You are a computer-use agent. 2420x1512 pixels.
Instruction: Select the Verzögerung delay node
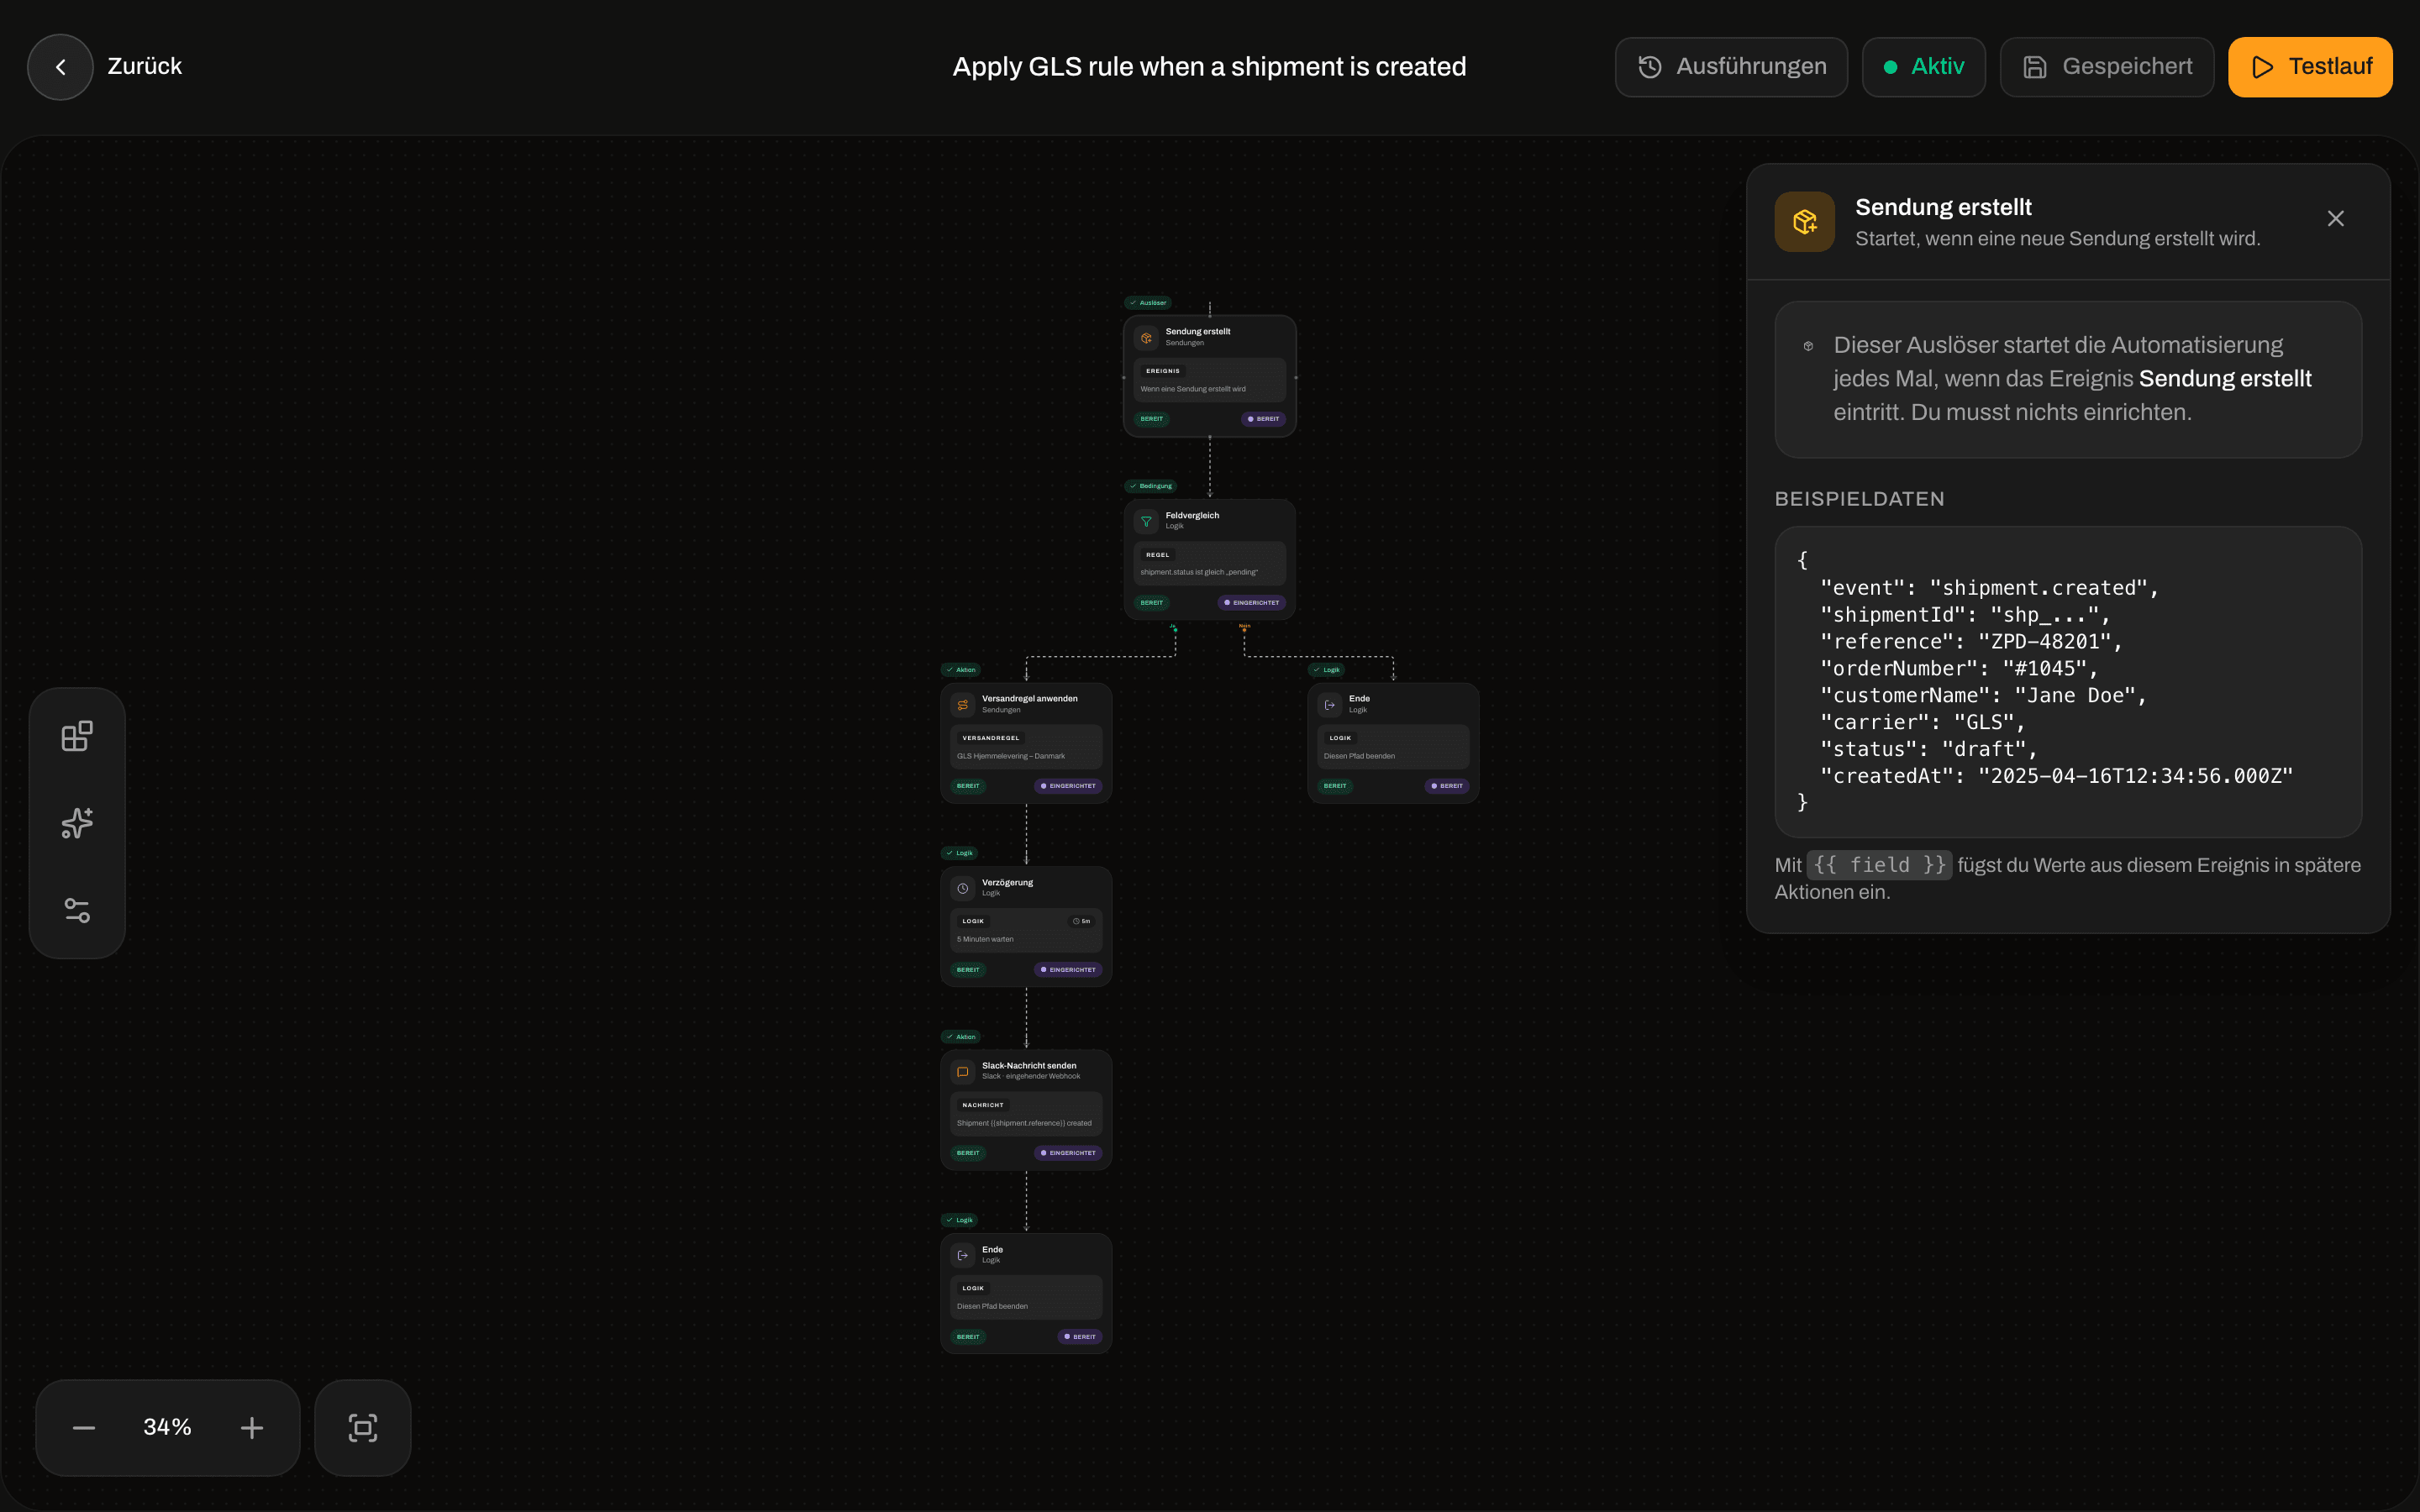tap(1026, 927)
